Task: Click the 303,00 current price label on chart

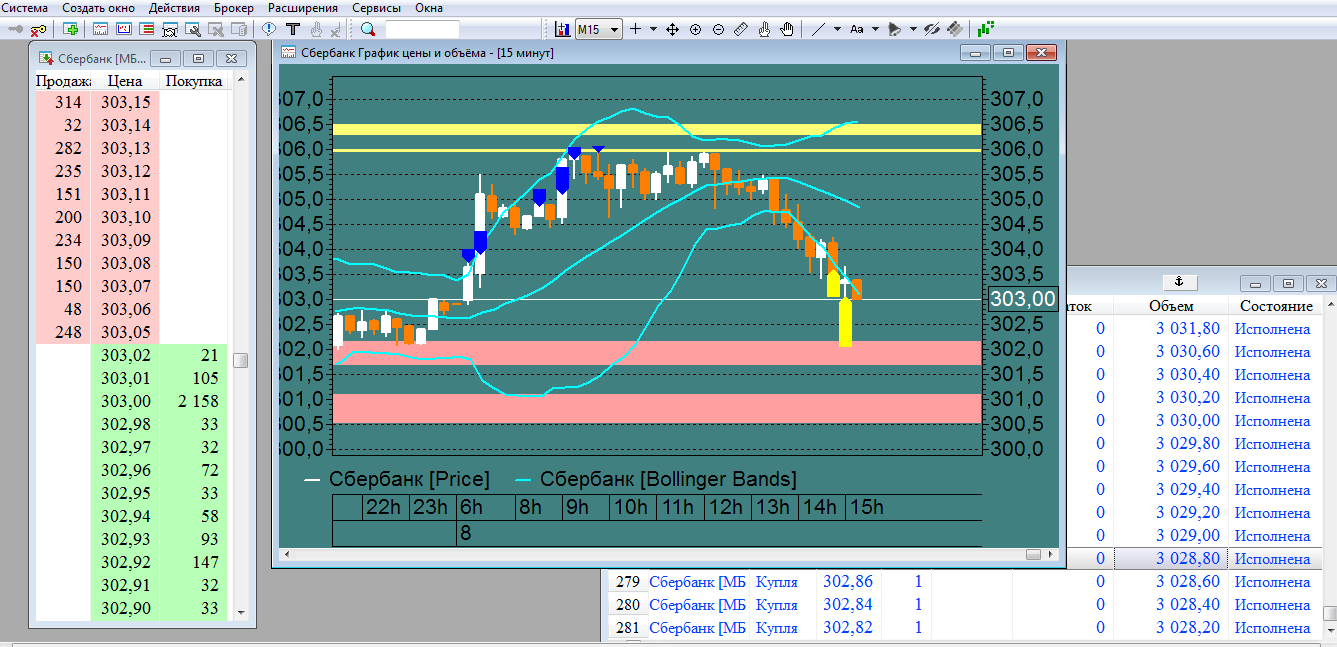Action: click(1022, 299)
